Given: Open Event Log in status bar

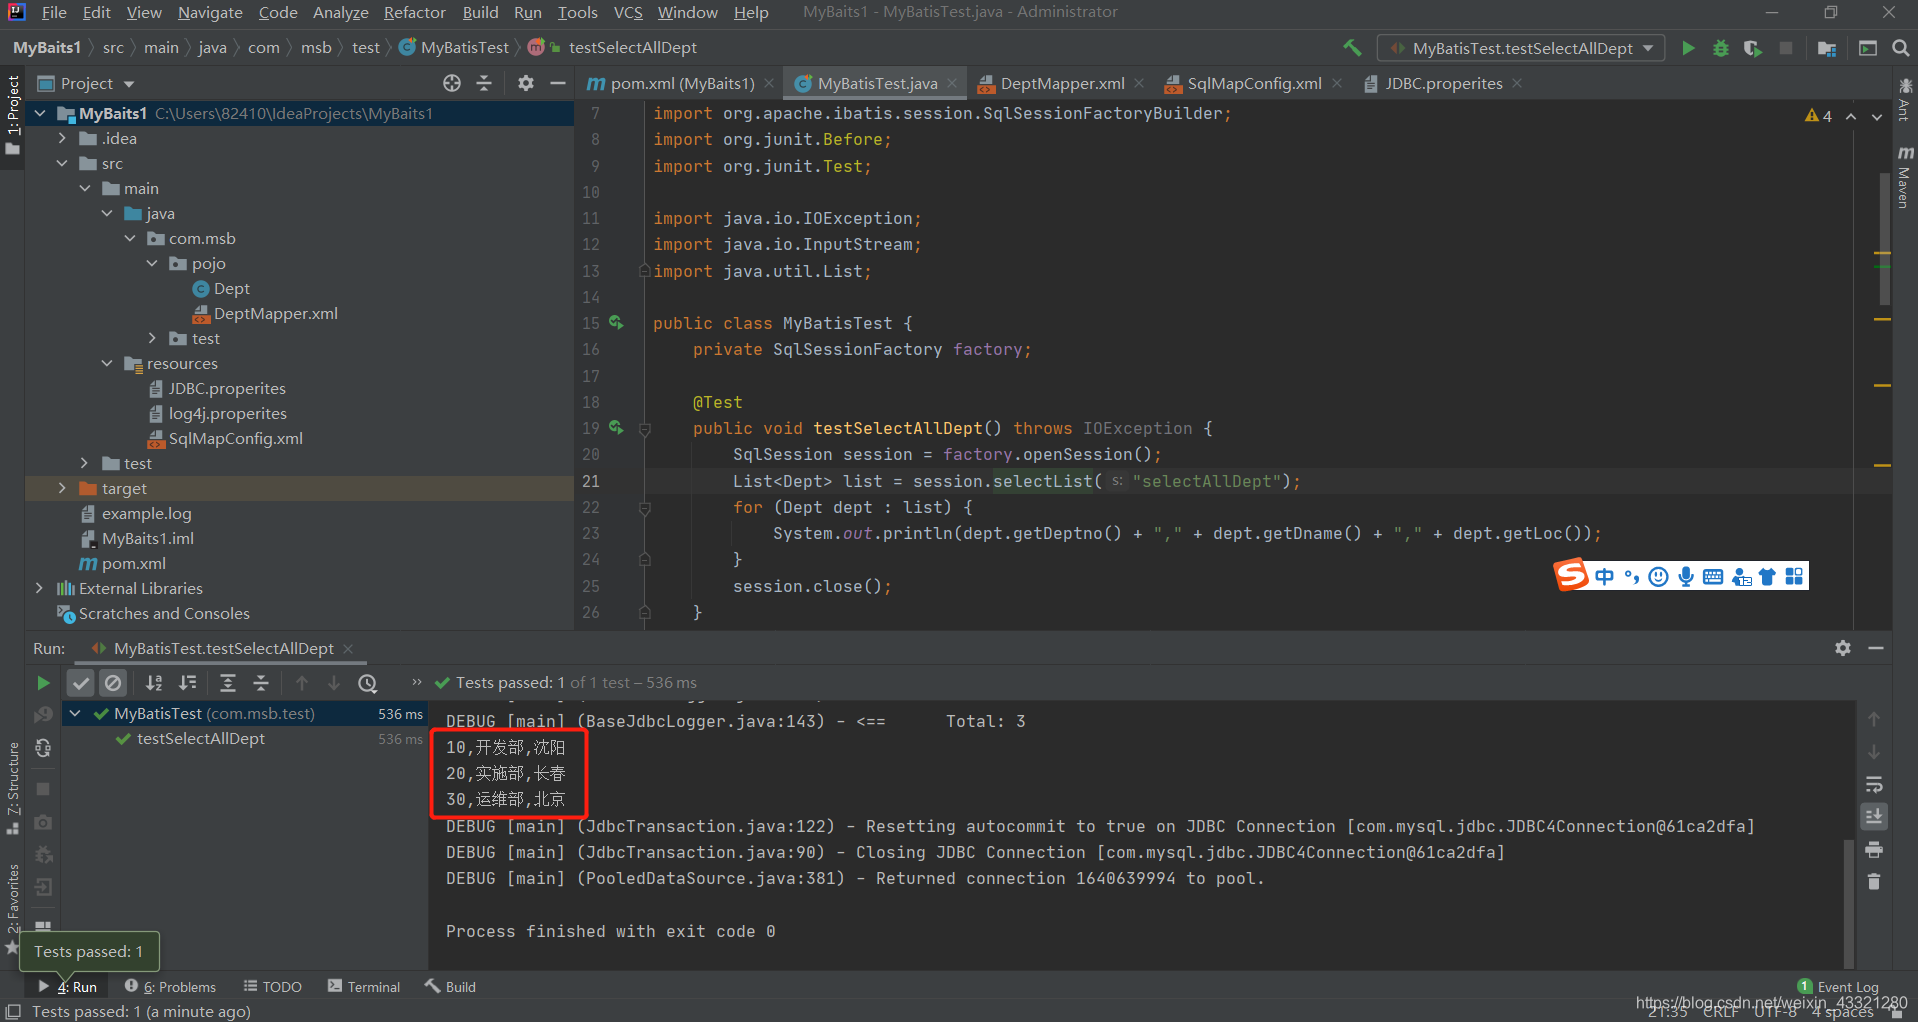Looking at the screenshot, I should pyautogui.click(x=1838, y=987).
